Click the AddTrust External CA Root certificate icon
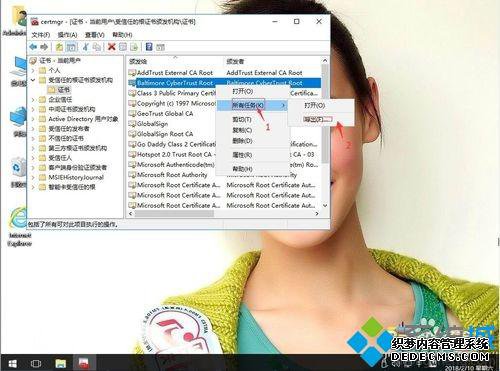 pos(132,73)
